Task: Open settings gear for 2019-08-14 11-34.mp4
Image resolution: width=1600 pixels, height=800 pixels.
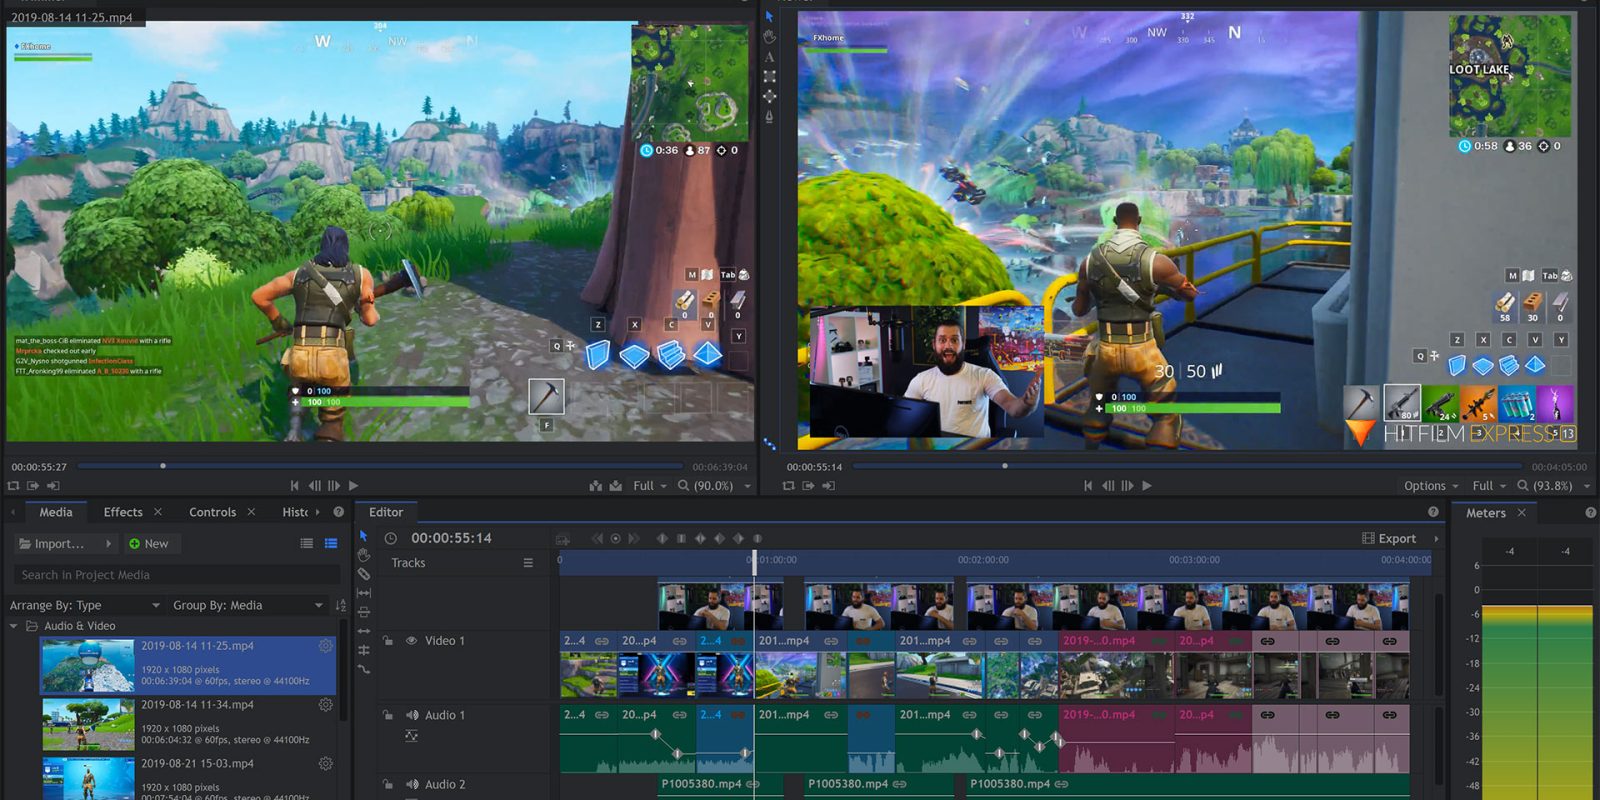Action: click(x=326, y=705)
